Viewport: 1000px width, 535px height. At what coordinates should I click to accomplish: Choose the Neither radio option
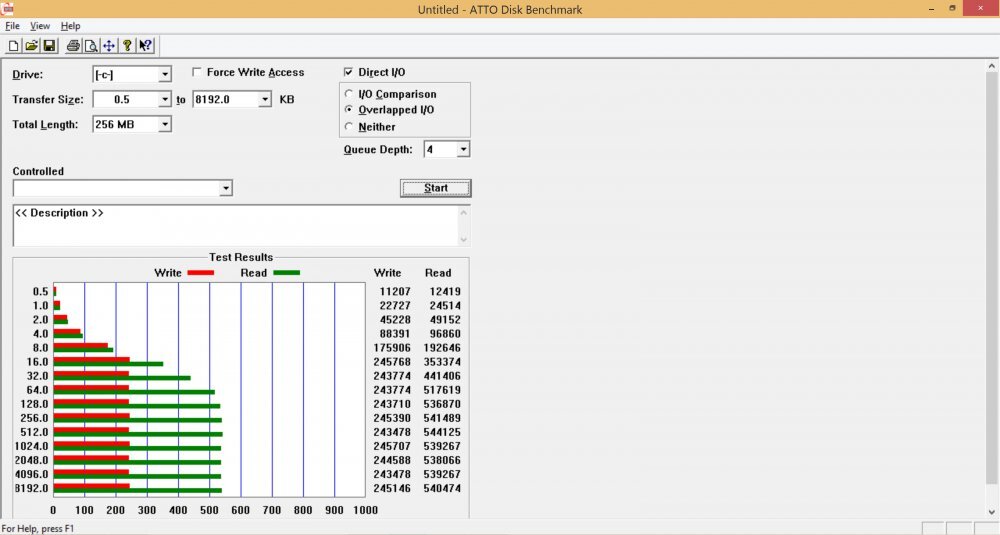tap(349, 127)
